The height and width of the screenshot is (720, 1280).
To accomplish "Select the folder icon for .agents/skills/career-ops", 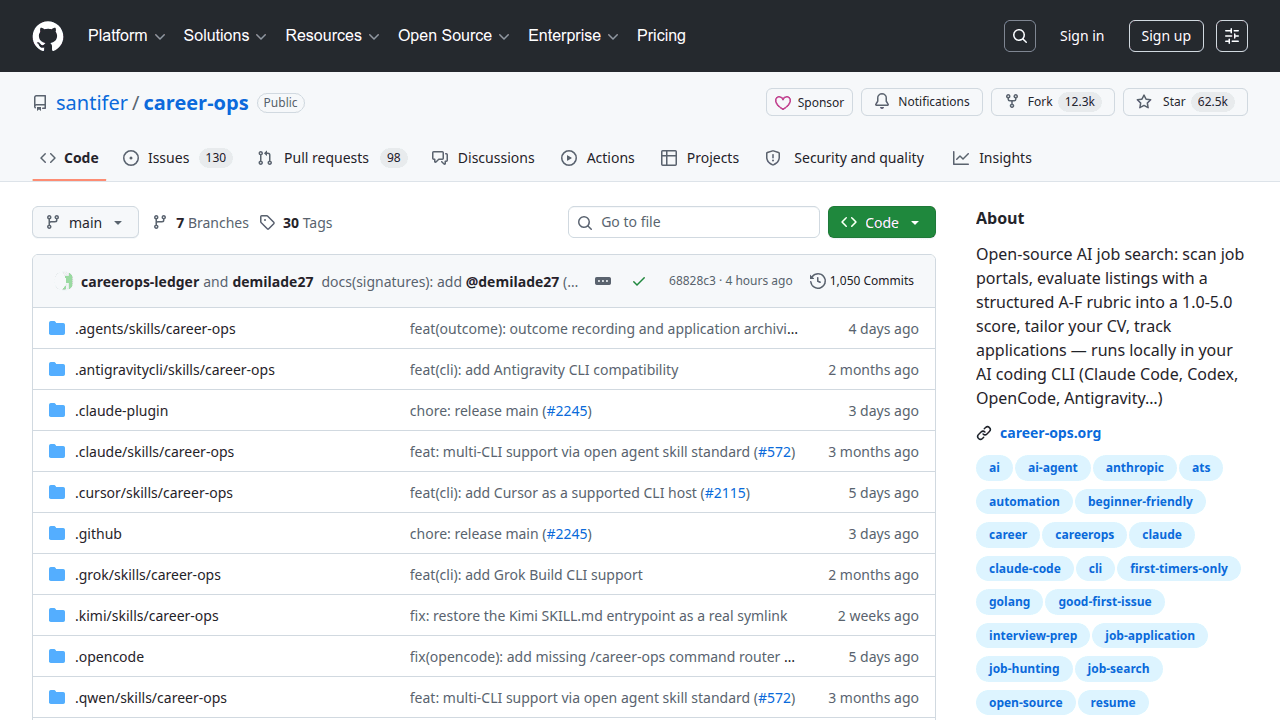I will pyautogui.click(x=57, y=329).
